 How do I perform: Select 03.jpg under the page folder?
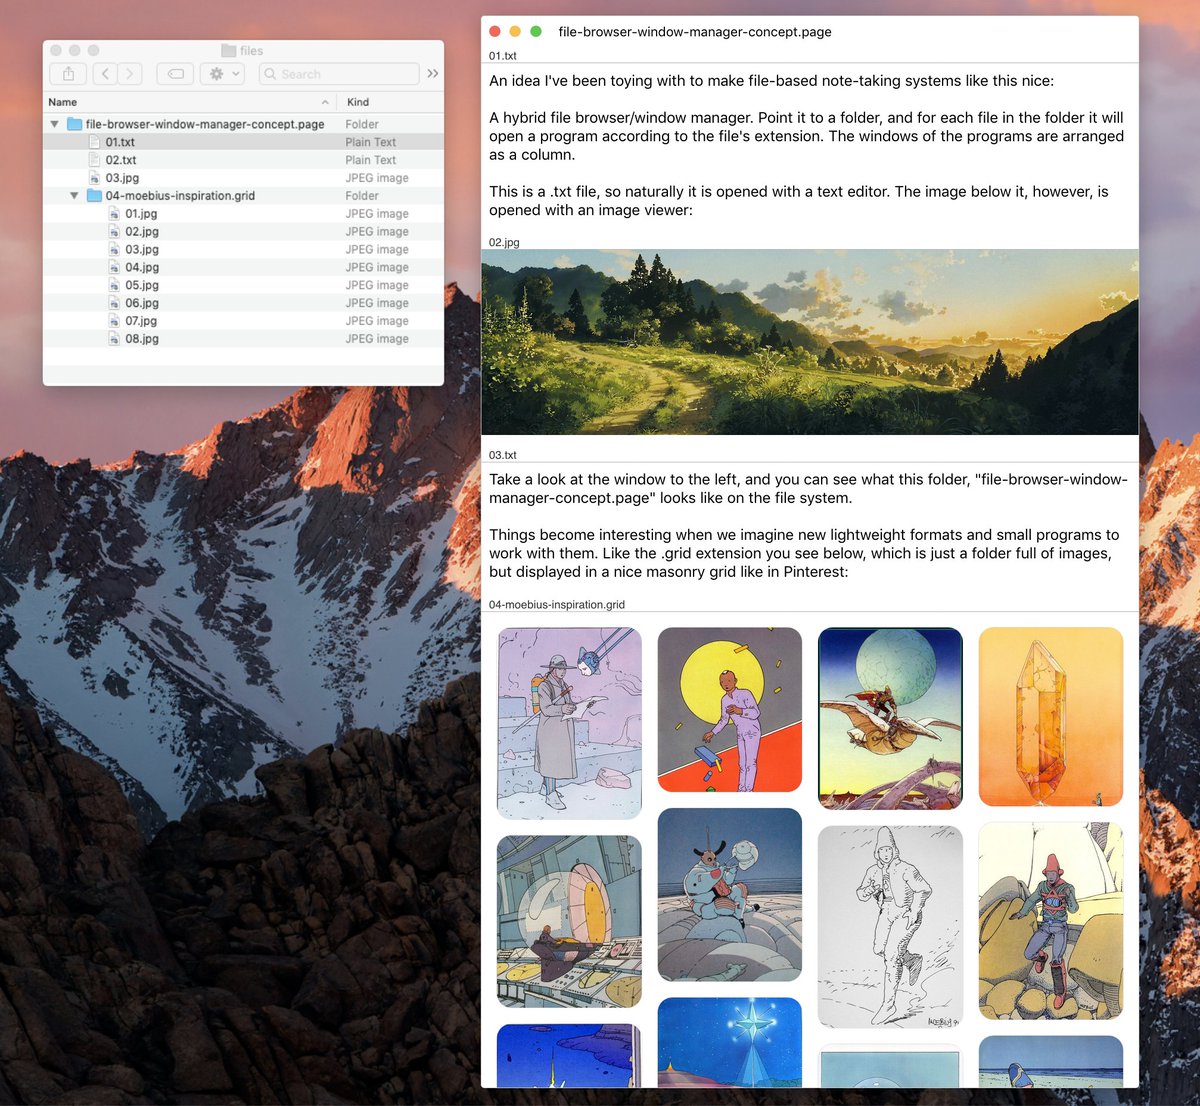click(243, 178)
